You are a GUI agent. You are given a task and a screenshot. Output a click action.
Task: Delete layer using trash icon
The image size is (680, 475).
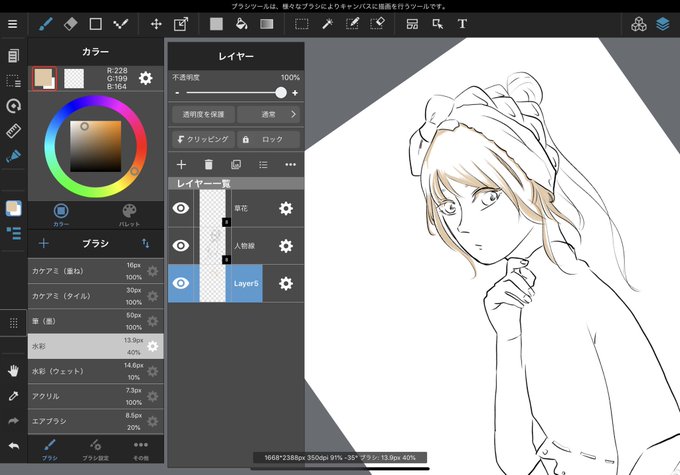(x=209, y=164)
